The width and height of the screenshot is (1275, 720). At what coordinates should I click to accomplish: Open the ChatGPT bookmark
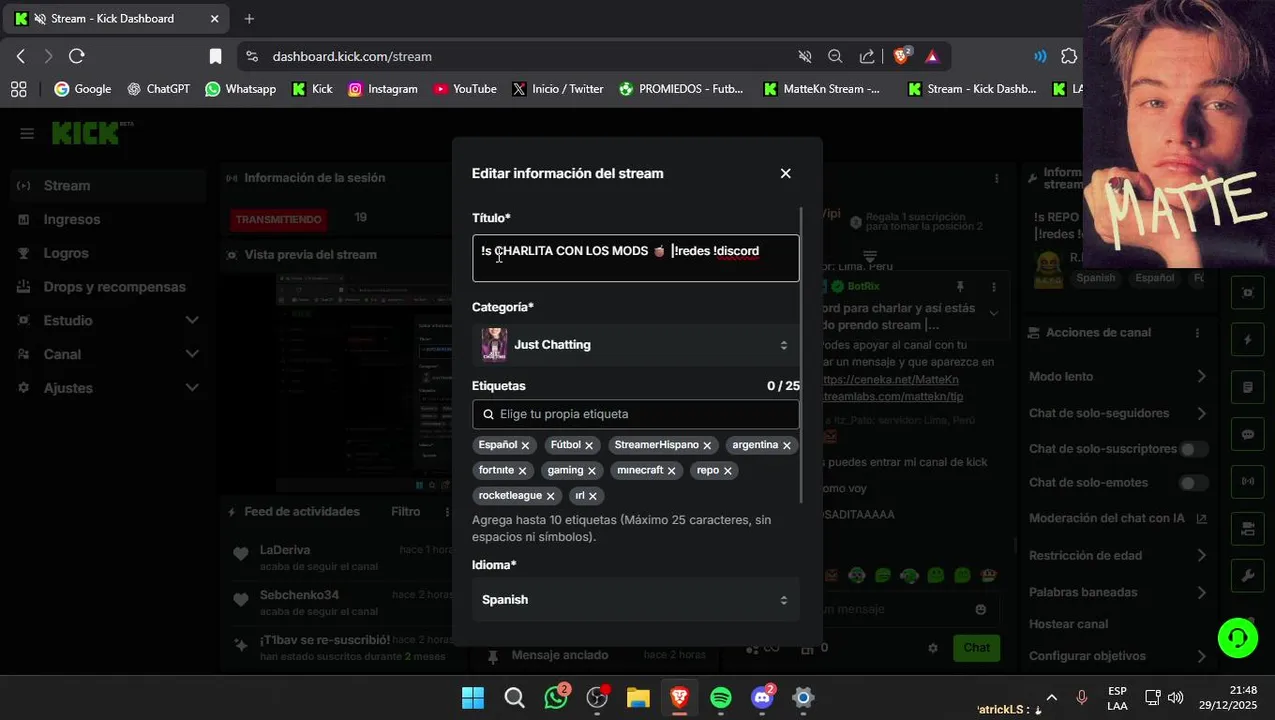coord(158,89)
